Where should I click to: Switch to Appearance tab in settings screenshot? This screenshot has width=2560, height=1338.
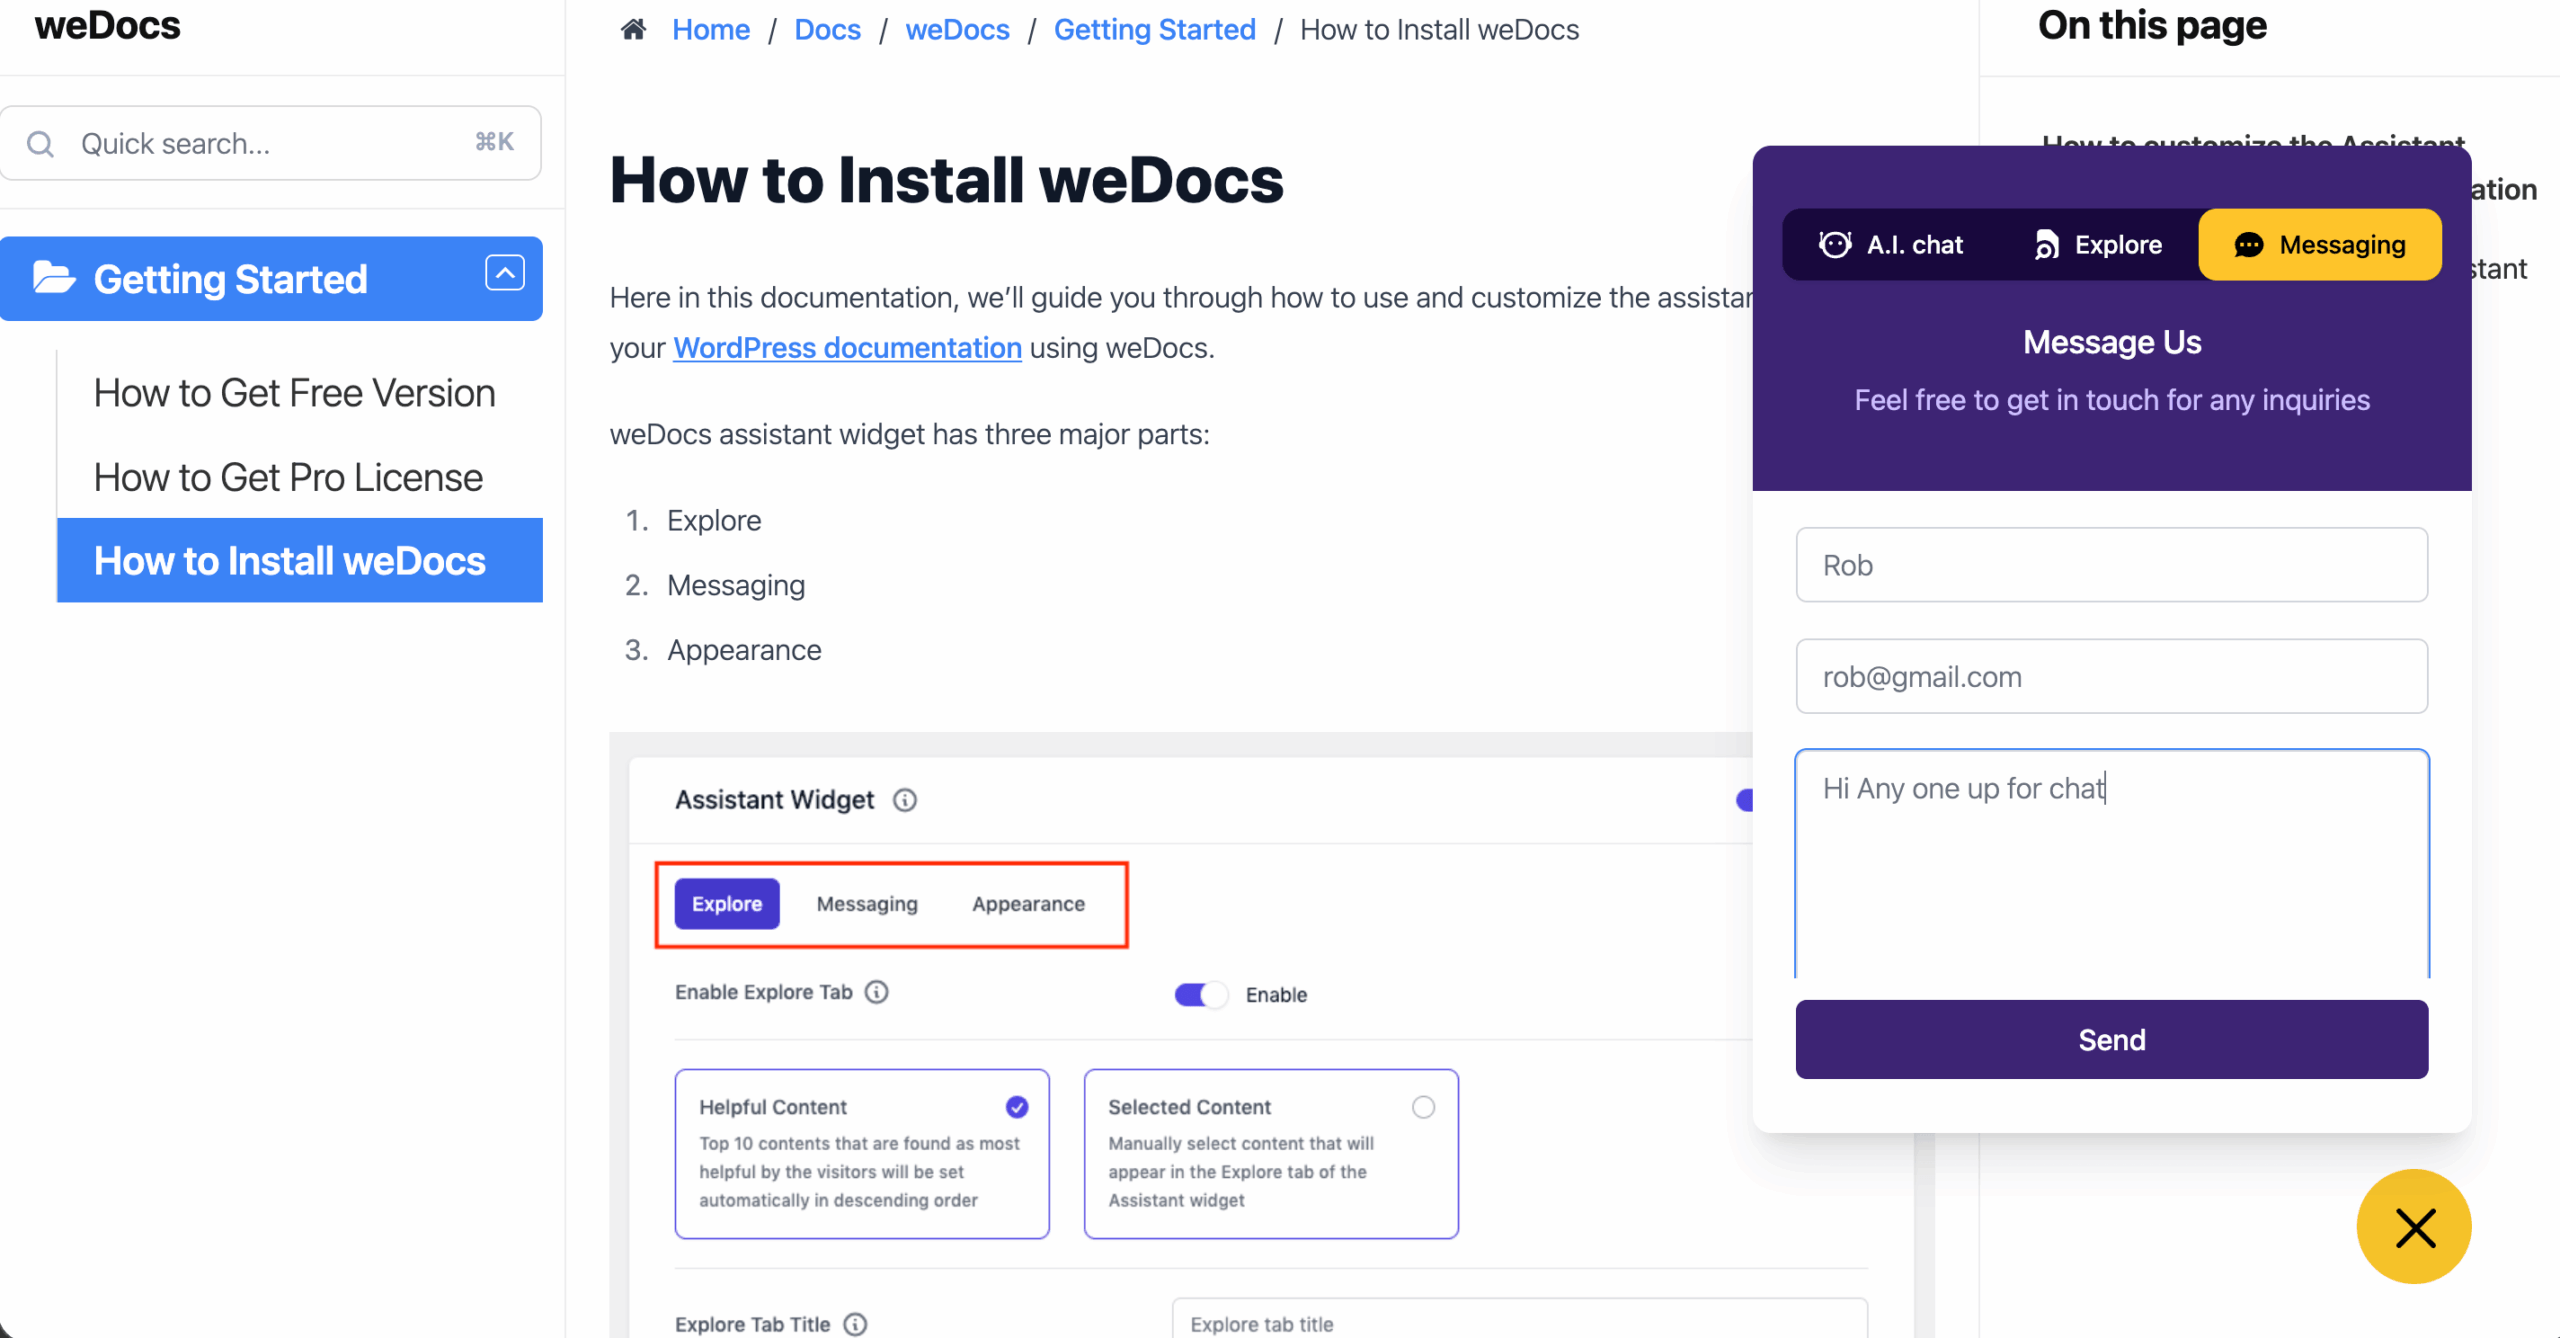(1028, 904)
